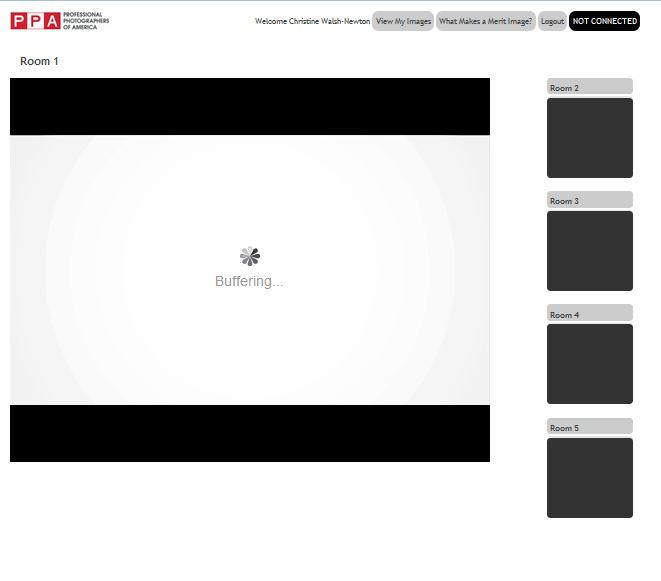The image size is (661, 581).
Task: Select the Room 2 label
Action: point(589,86)
